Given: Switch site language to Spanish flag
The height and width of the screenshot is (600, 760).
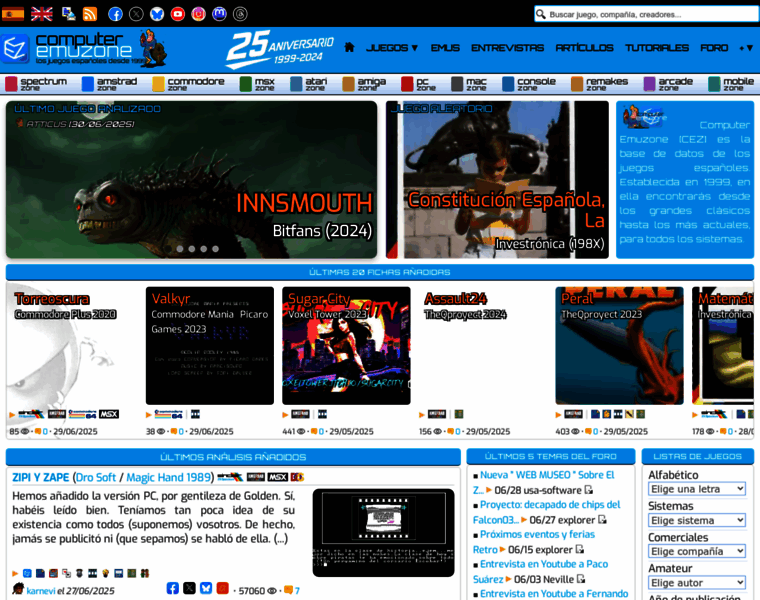Looking at the screenshot, I should click(x=13, y=14).
